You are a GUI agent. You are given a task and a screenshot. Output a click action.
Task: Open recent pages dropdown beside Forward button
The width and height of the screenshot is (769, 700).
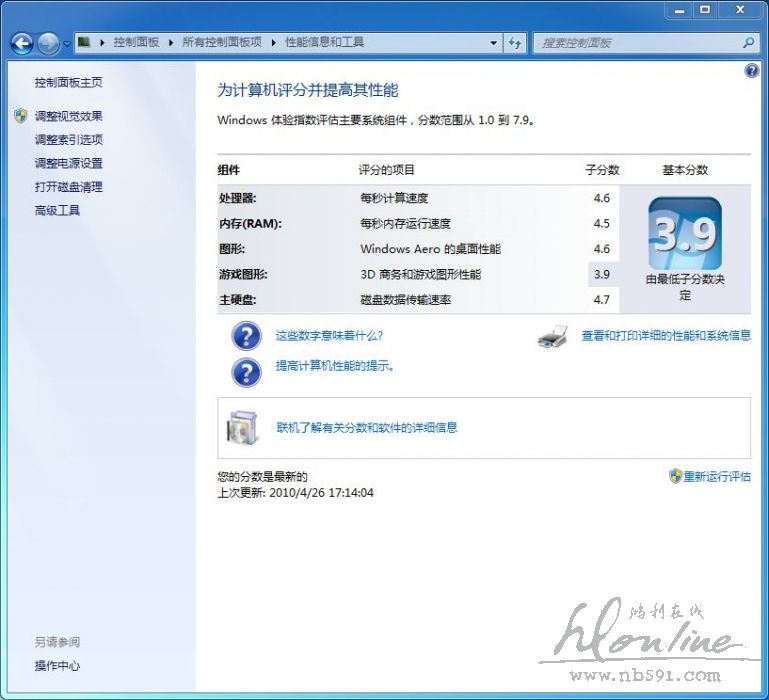[67, 44]
